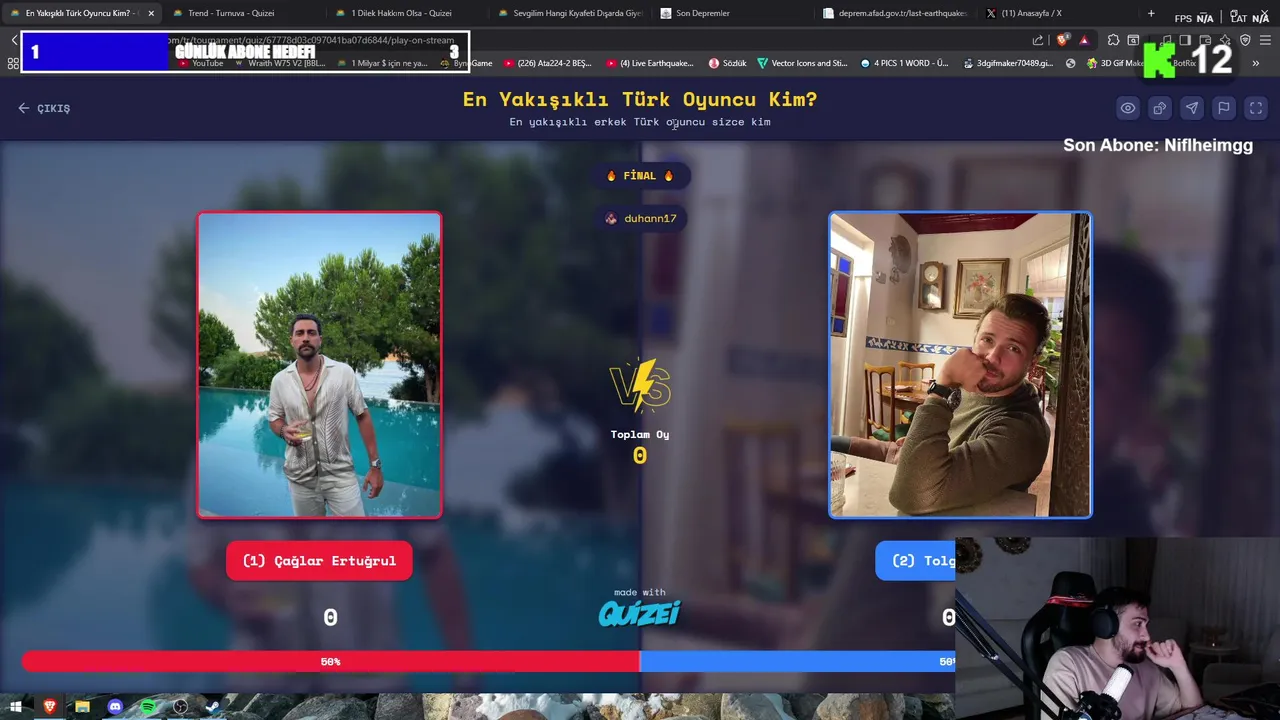Close the En Yakışıklı Türk Oyuncu tab

pyautogui.click(x=151, y=13)
